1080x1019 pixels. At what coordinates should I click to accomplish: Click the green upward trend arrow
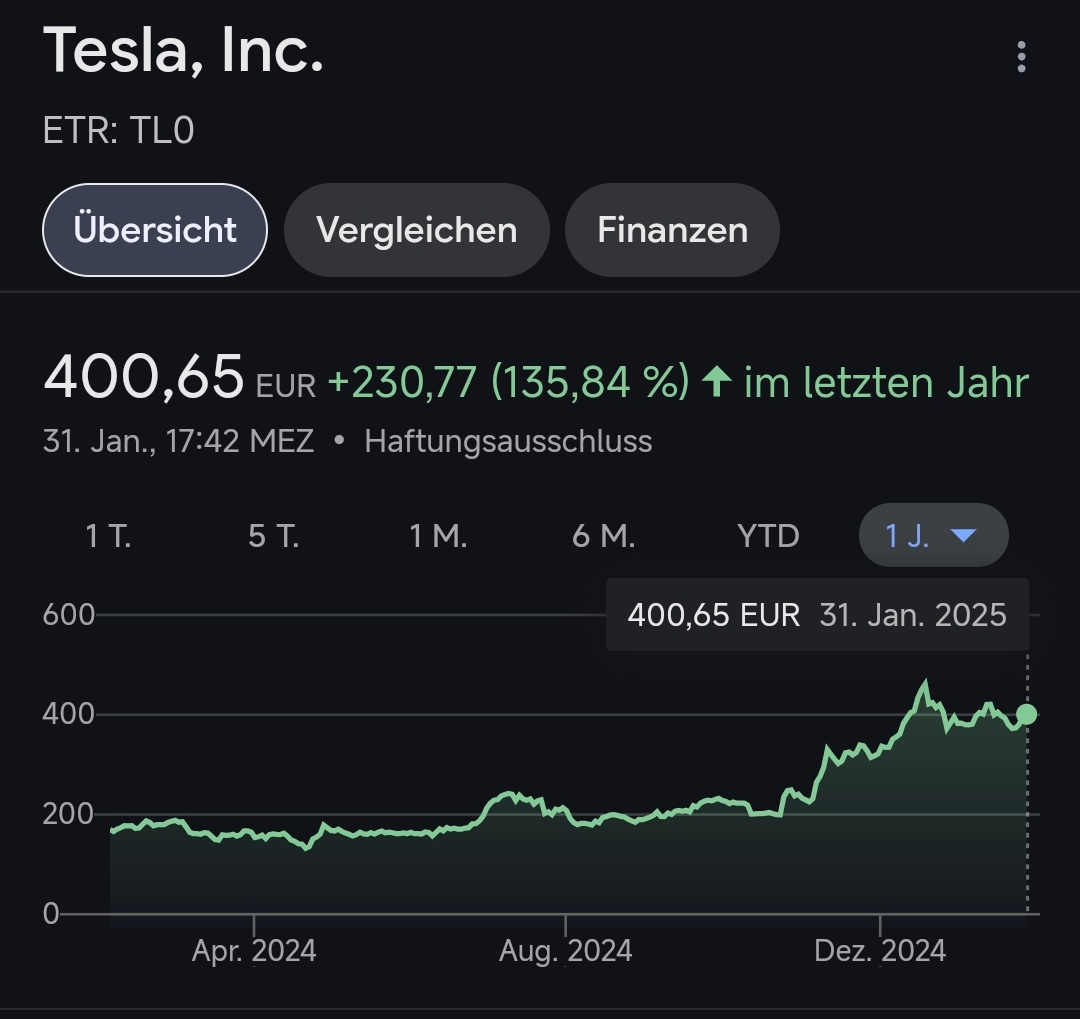716,381
